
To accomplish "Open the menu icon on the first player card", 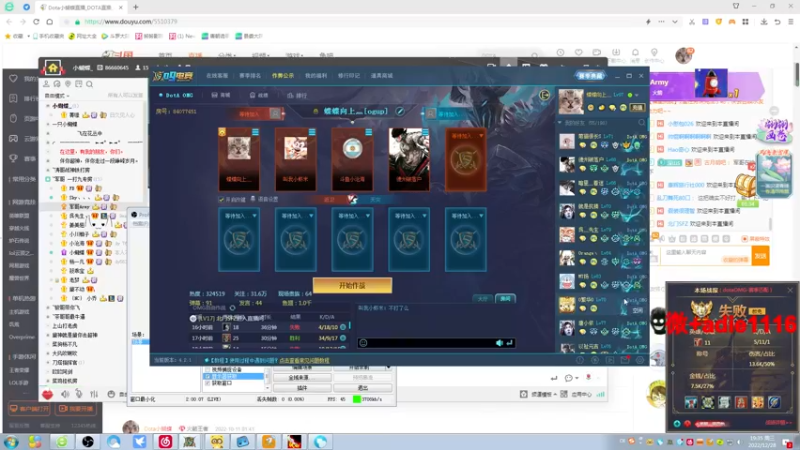I will [255, 132].
